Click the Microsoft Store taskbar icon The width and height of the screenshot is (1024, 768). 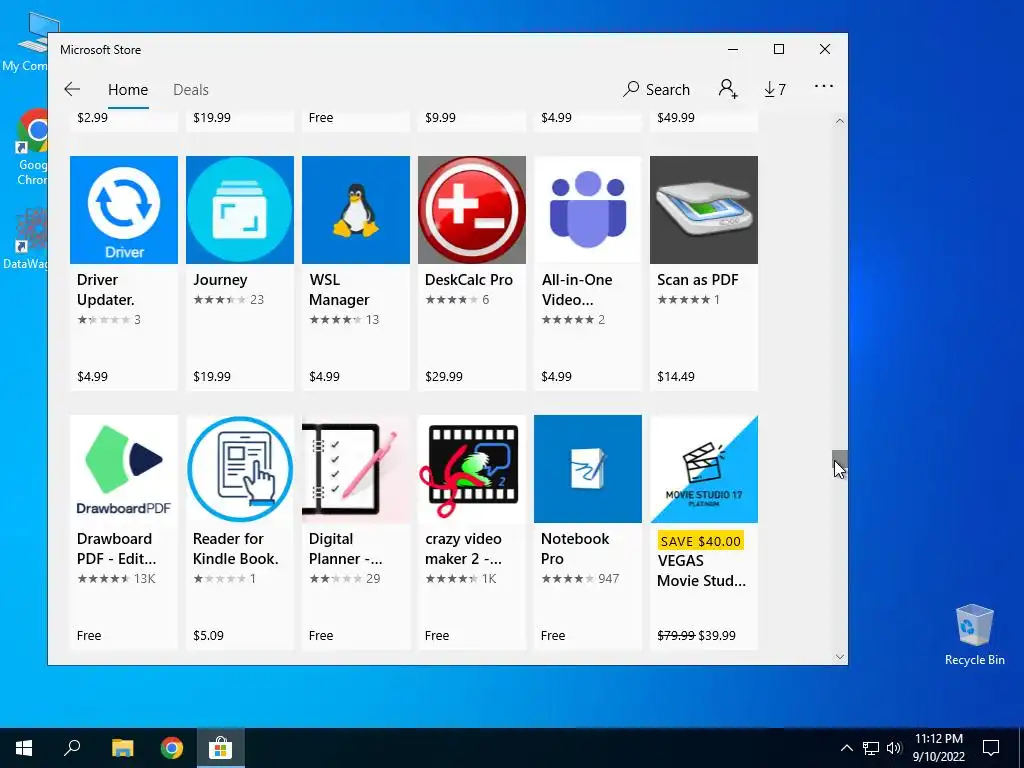click(x=221, y=748)
